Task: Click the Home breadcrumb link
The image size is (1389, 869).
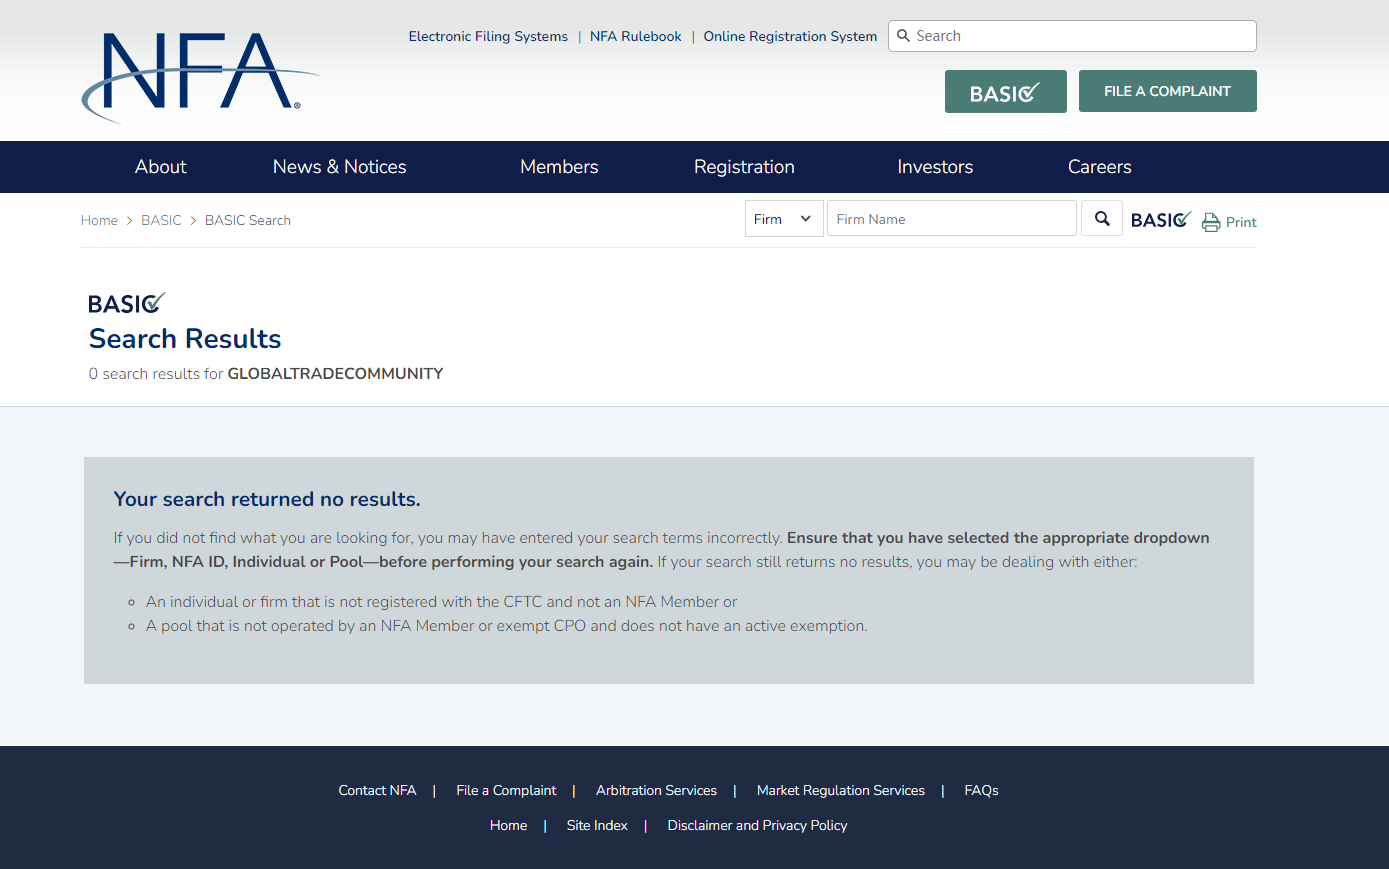Action: click(x=99, y=221)
